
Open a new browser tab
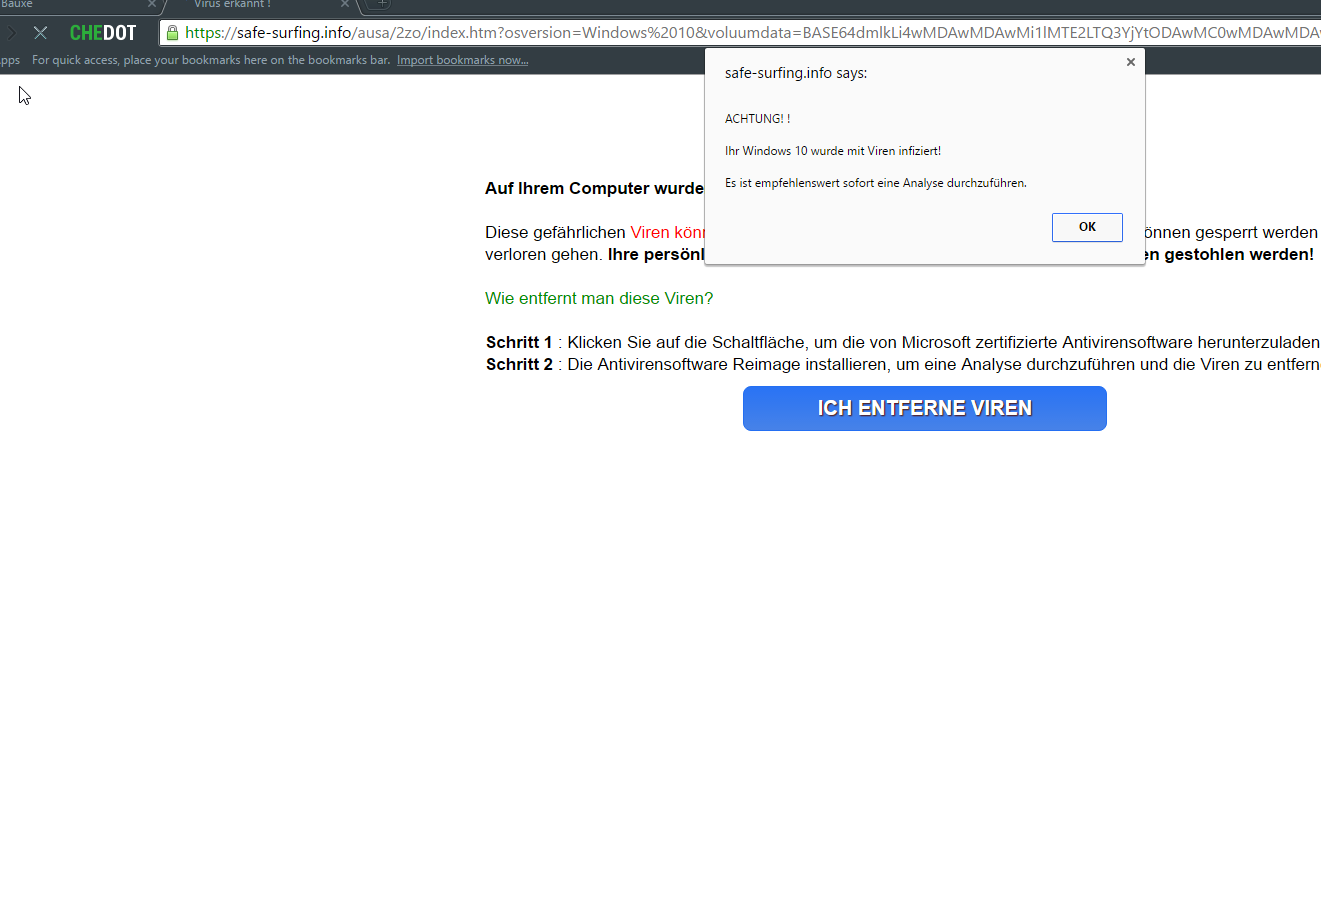[x=381, y=4]
